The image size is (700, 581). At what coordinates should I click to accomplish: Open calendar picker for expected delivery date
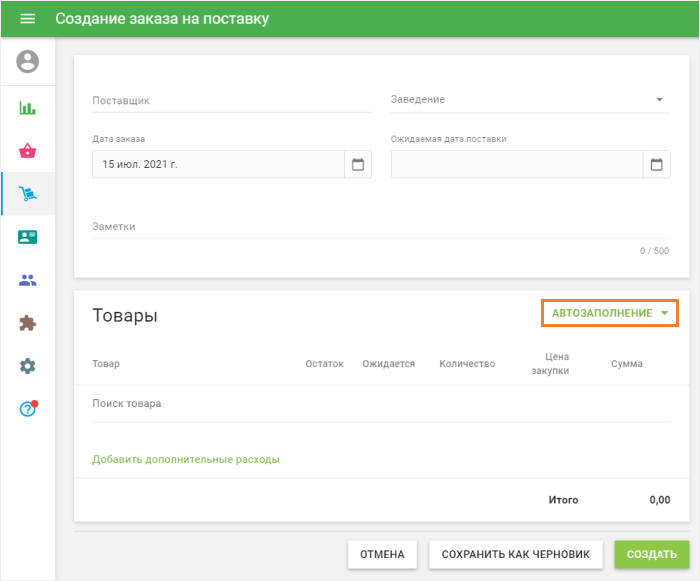pos(656,164)
